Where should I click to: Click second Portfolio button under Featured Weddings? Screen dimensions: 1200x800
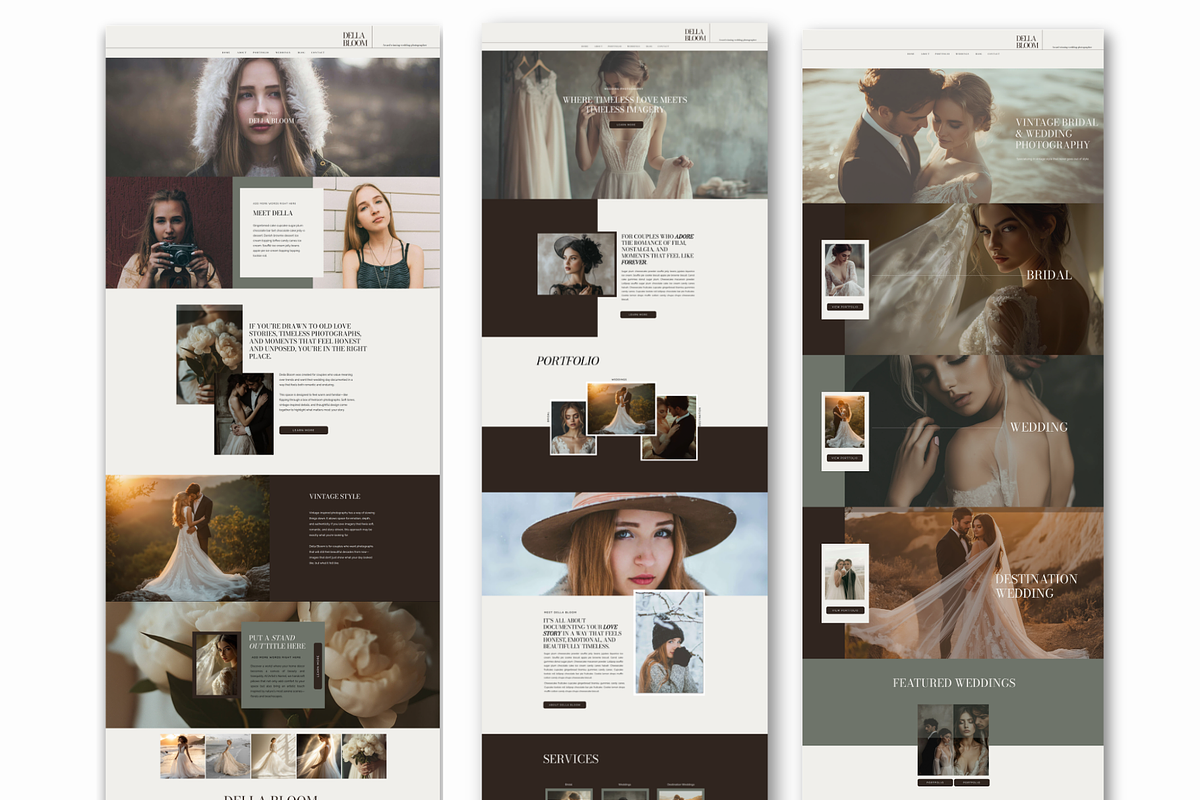pyautogui.click(x=972, y=782)
